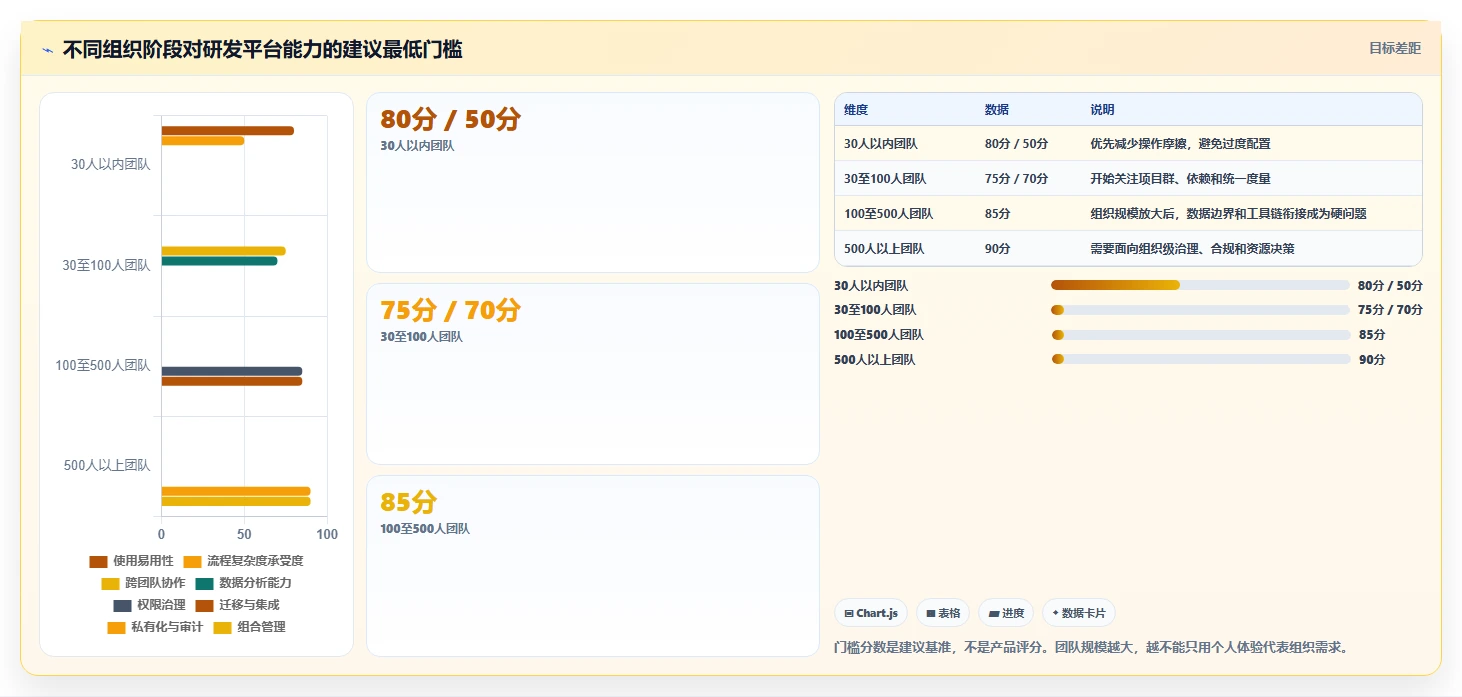
Task: Hide the 数据分析能力 legend series
Action: (x=243, y=583)
